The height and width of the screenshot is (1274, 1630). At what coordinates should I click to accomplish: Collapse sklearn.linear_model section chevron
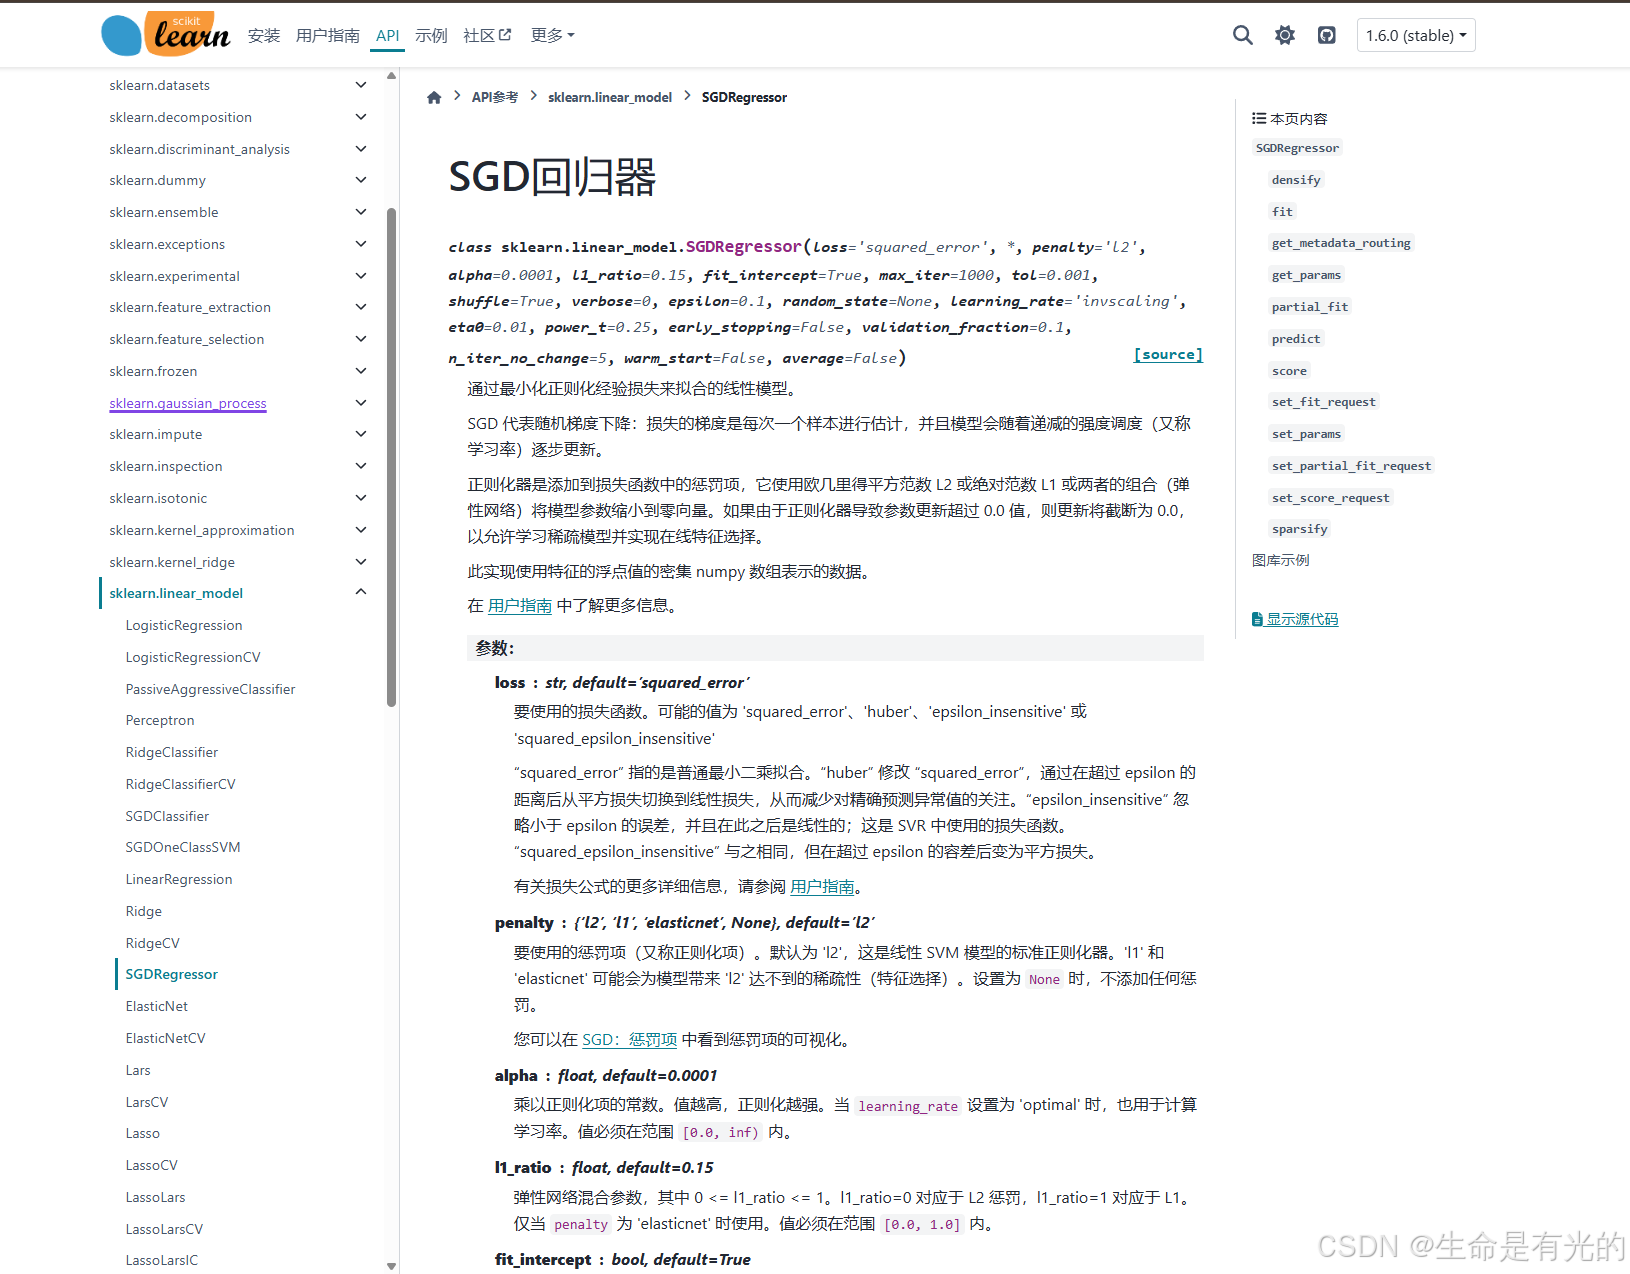click(x=361, y=593)
